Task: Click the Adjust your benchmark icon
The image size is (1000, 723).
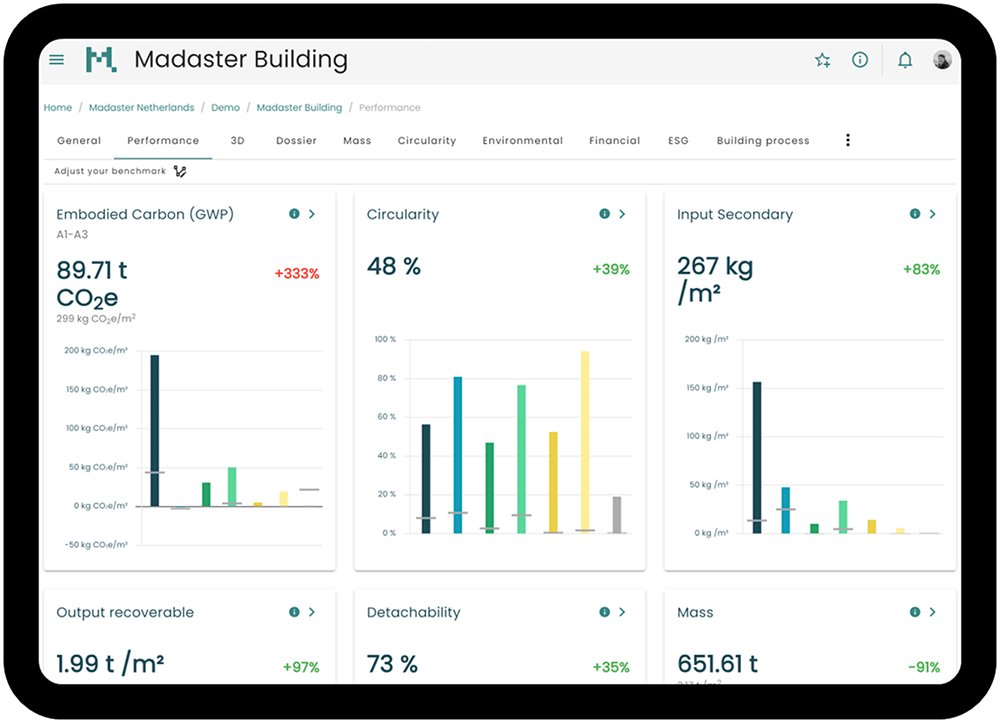Action: pyautogui.click(x=180, y=171)
